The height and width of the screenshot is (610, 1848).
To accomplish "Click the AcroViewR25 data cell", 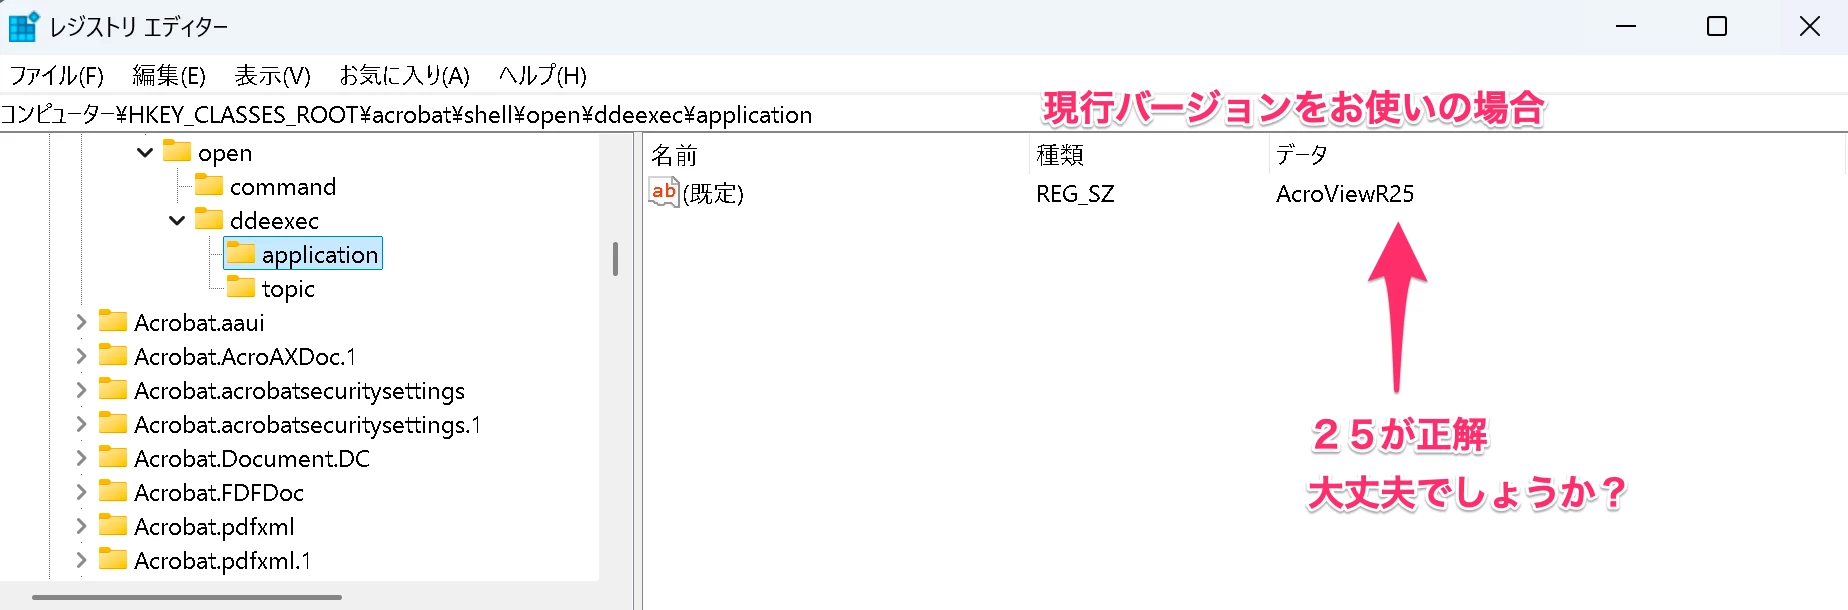I will (x=1345, y=194).
